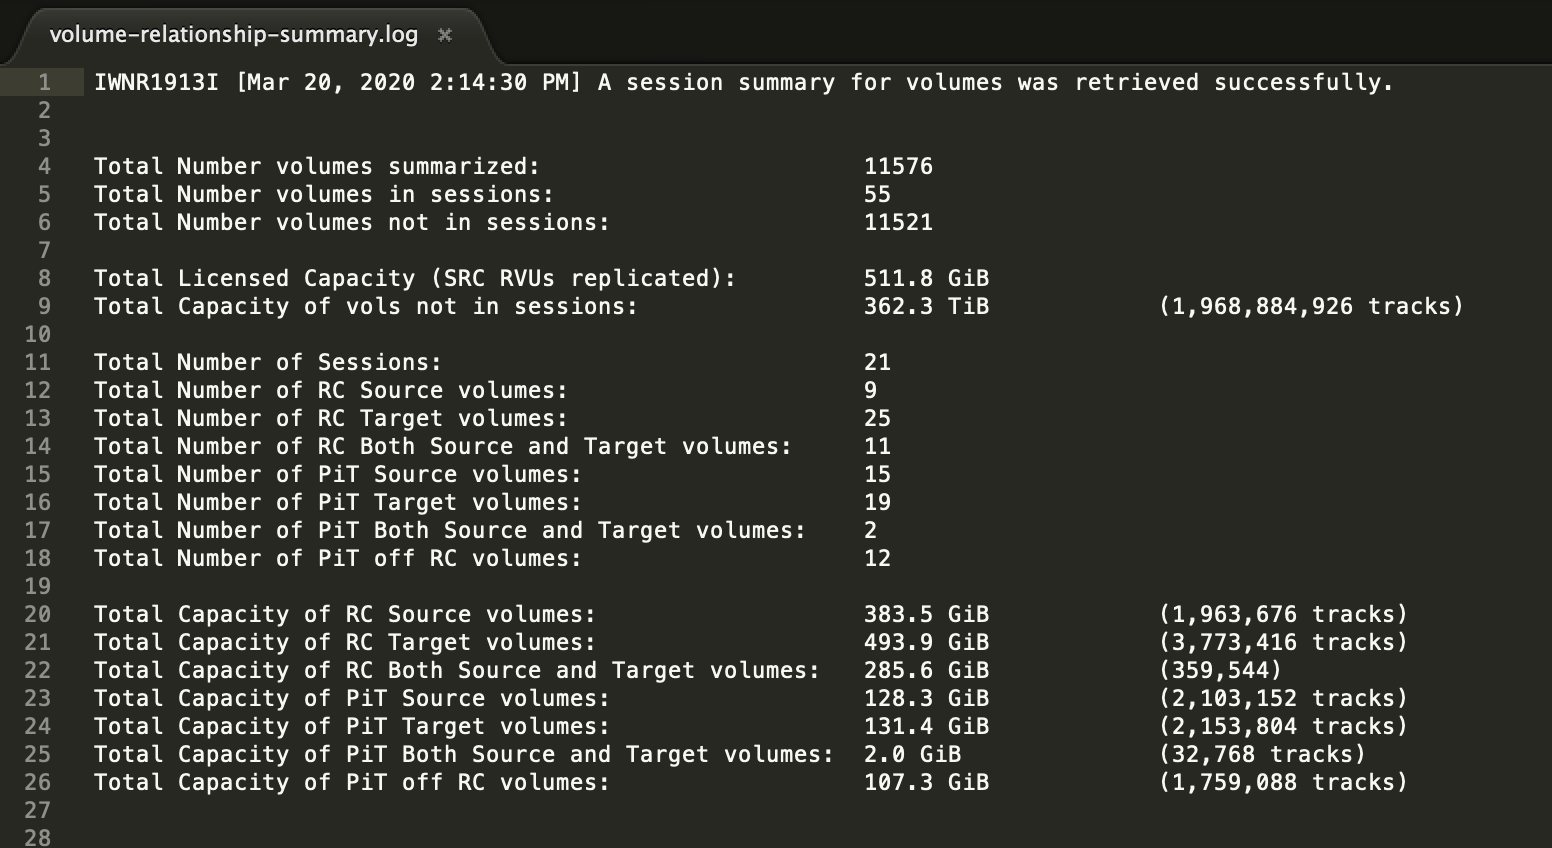The image size is (1552, 848).
Task: Click line number 28 in the gutter
Action: point(38,836)
